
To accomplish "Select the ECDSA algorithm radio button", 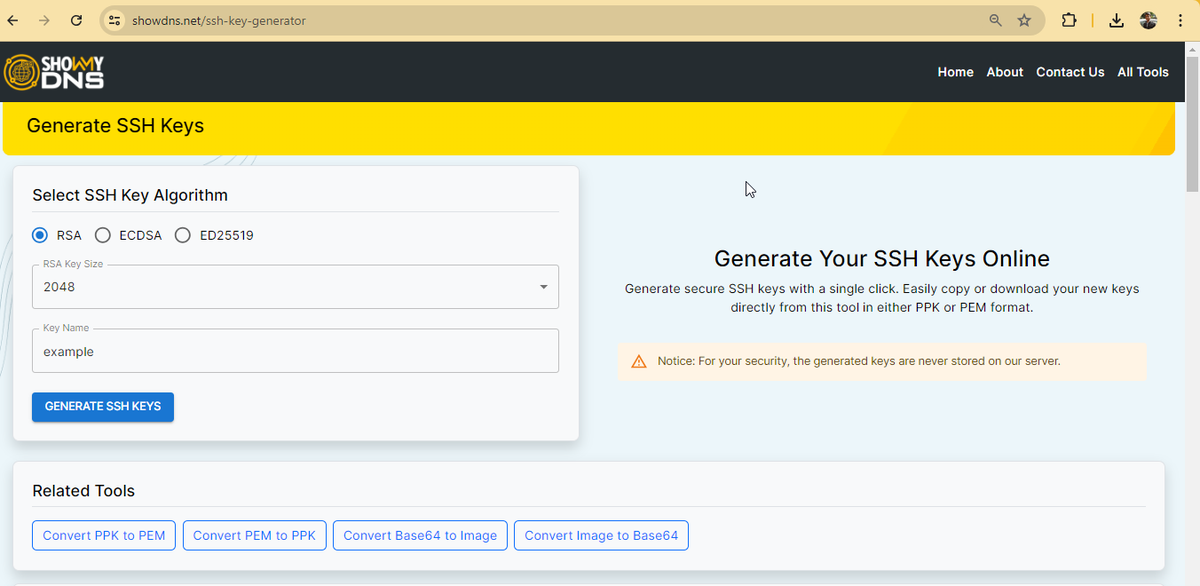I will click(x=102, y=236).
